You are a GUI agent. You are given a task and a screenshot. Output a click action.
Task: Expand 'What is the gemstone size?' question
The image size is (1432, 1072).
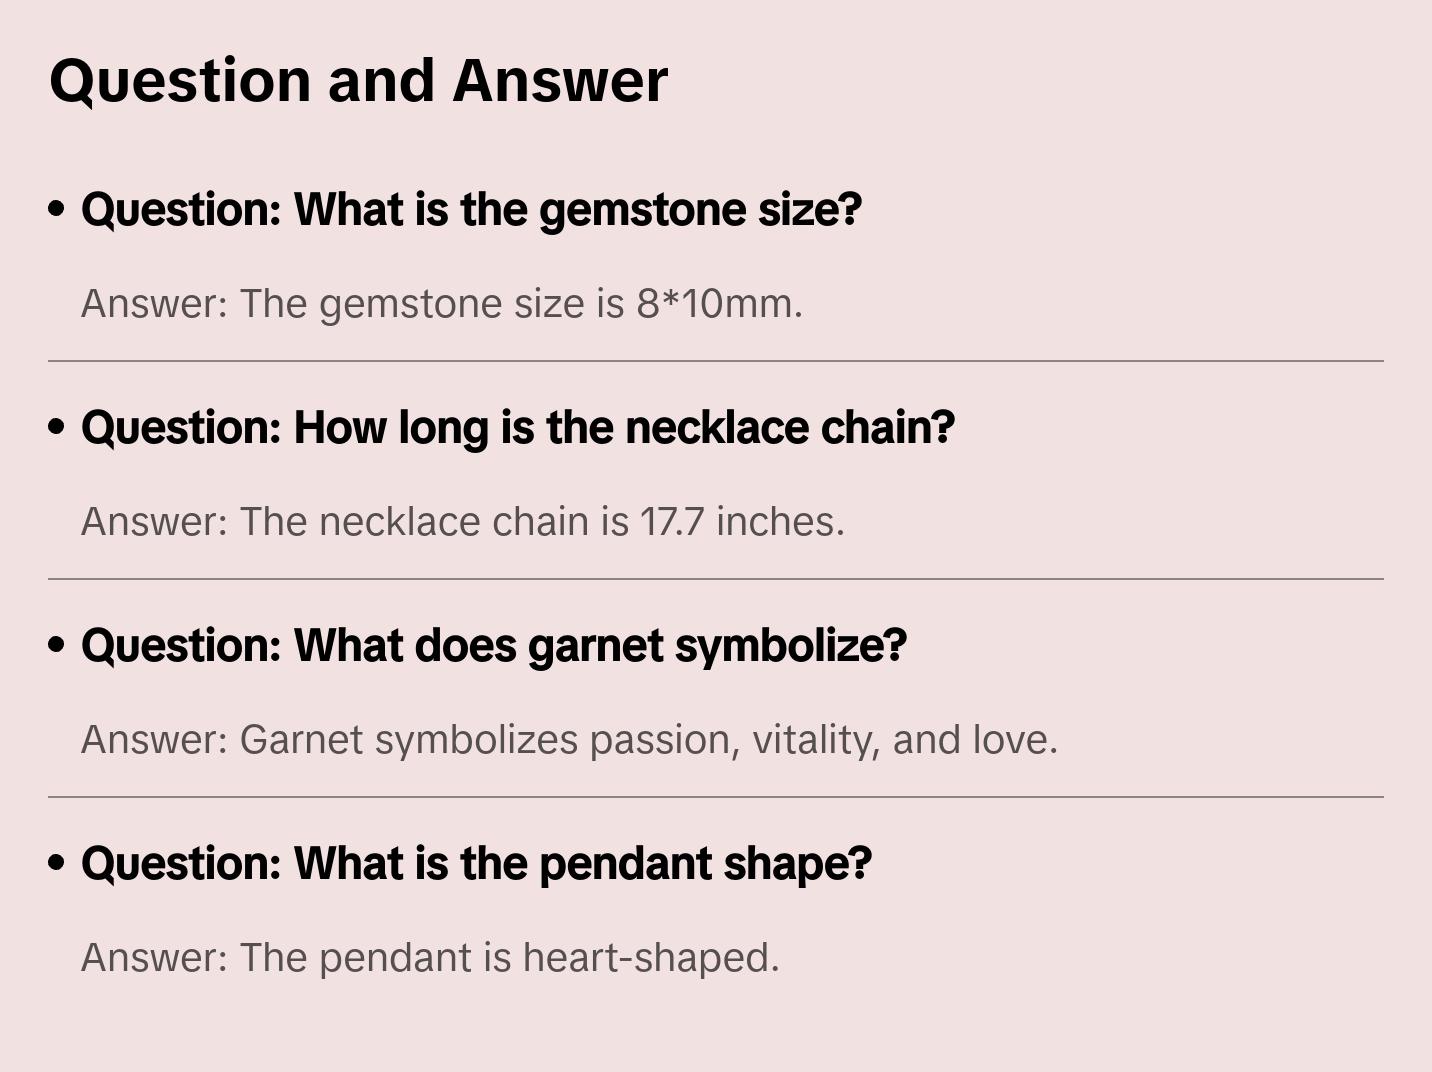click(471, 209)
